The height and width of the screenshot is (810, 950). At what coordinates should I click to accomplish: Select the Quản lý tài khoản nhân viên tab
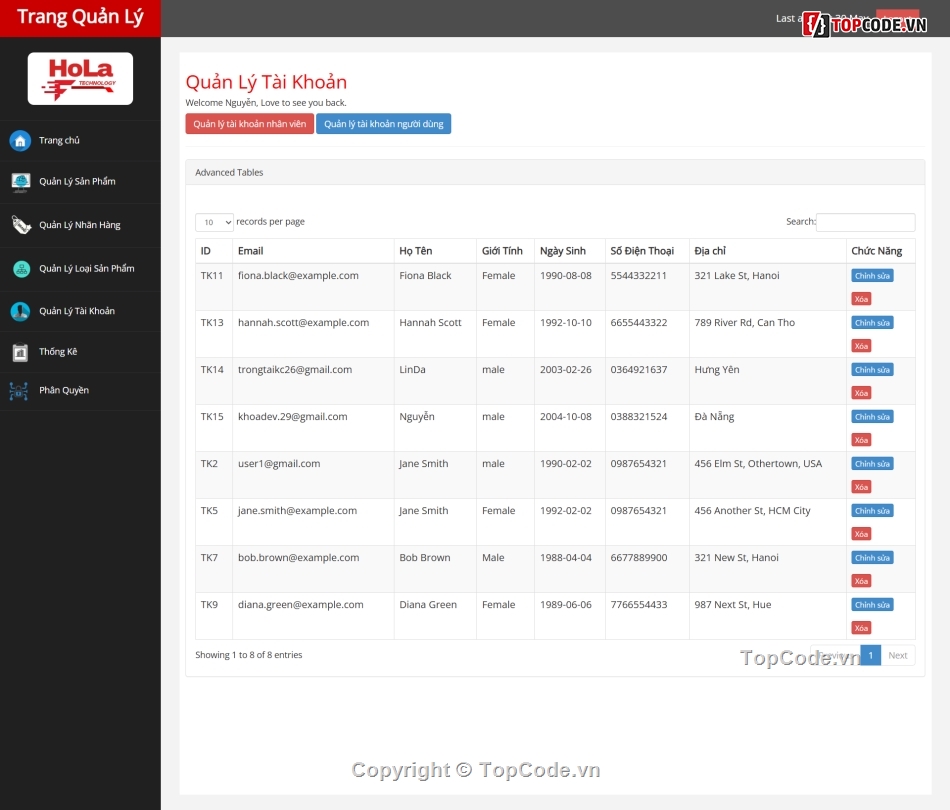[x=249, y=123]
